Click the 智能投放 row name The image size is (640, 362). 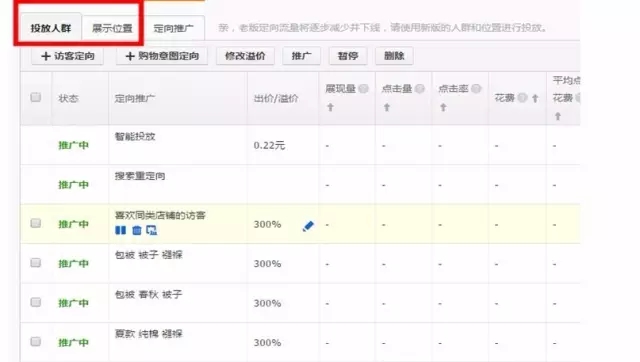coord(135,137)
